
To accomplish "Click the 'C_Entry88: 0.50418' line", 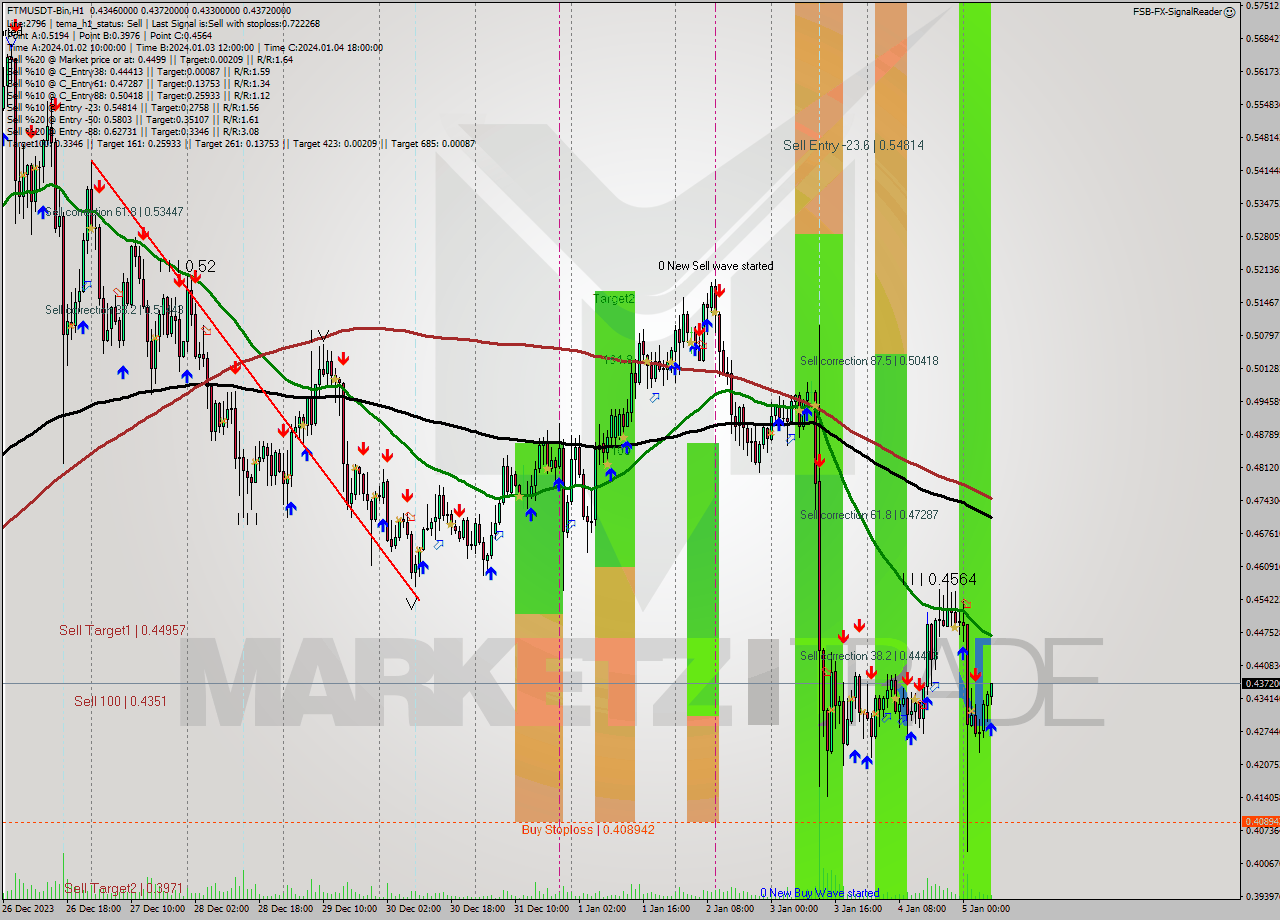I will pos(138,95).
